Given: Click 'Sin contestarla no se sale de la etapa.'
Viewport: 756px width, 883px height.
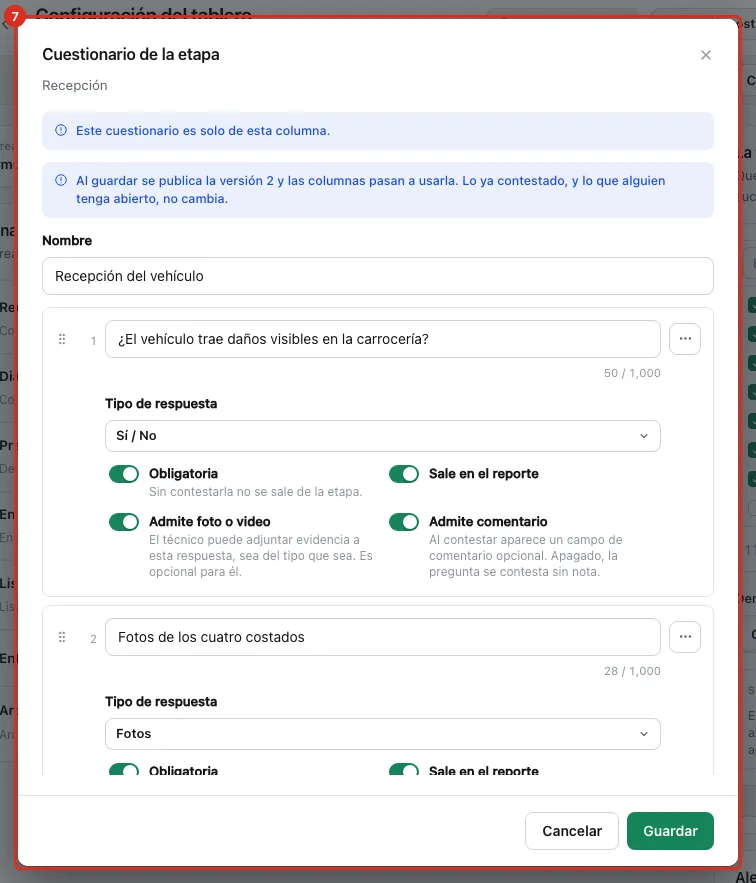Looking at the screenshot, I should tap(256, 492).
